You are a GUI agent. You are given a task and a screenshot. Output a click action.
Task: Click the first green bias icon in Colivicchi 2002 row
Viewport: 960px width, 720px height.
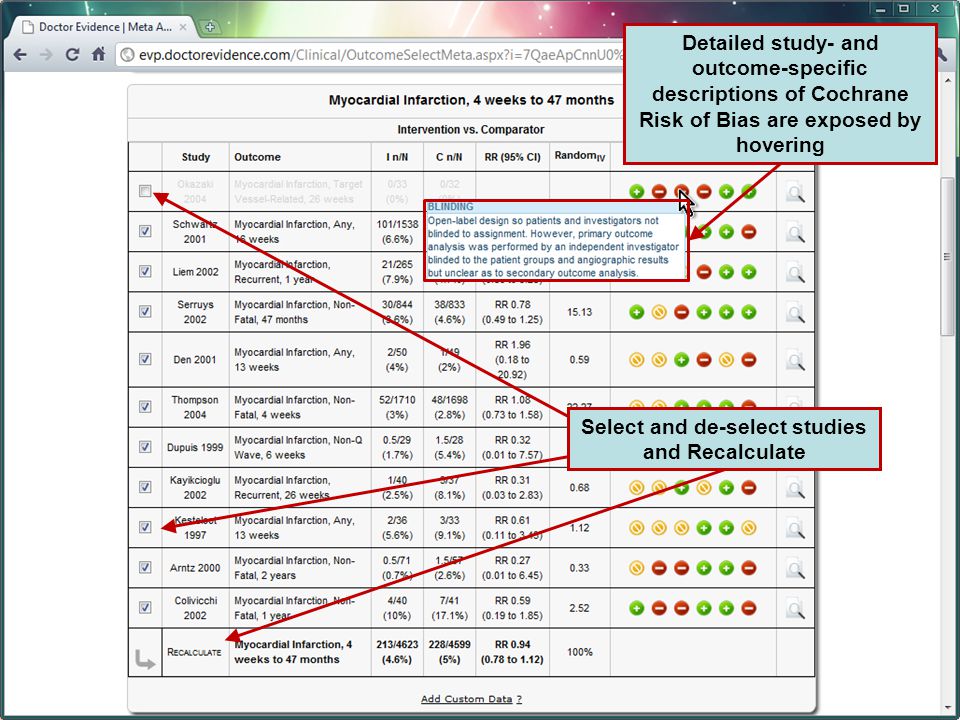[x=637, y=609]
